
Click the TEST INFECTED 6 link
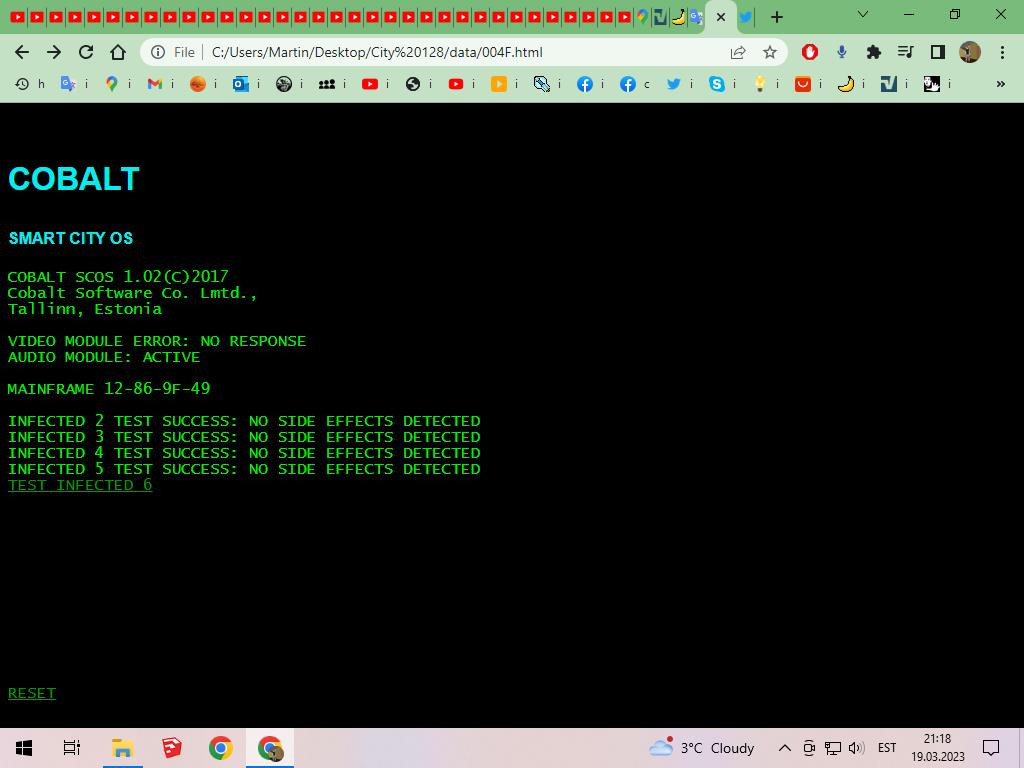[x=80, y=485]
